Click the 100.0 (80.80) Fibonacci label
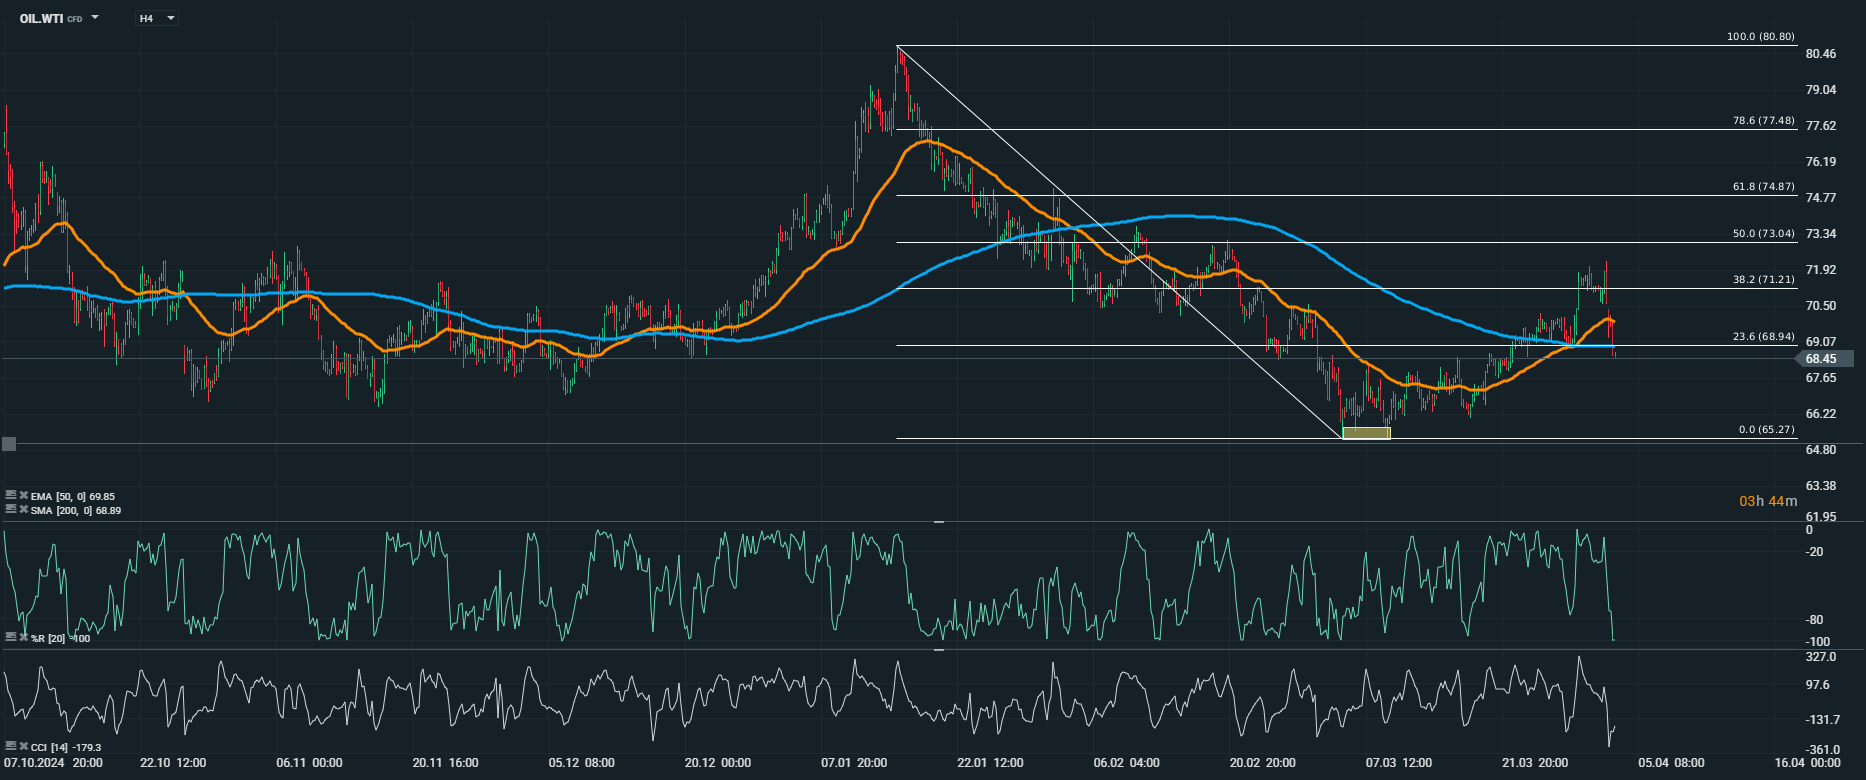Screen dimensions: 1866x780 tap(1761, 37)
